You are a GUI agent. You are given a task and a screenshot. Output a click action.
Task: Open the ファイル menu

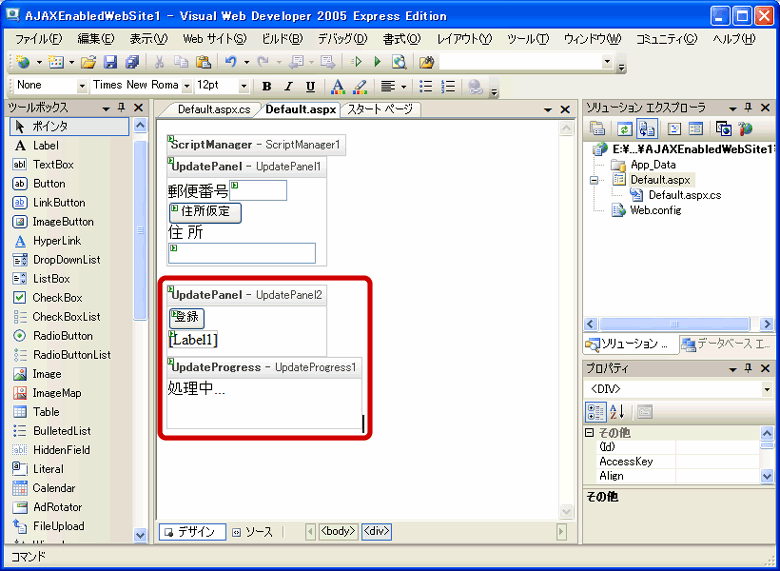click(39, 39)
